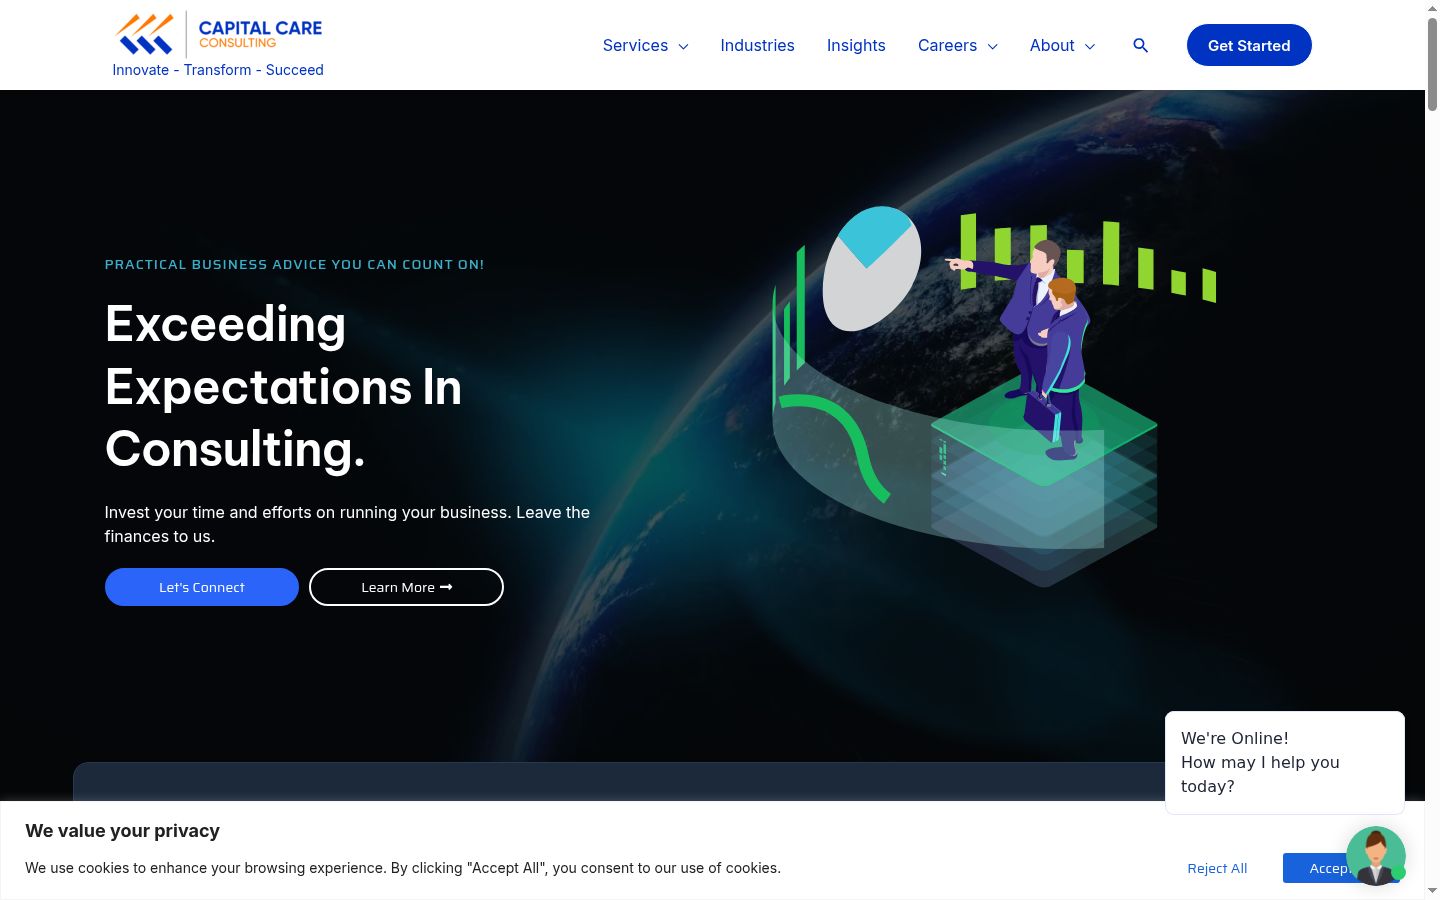Select About in the navigation bar
This screenshot has height=900, width=1440.
[1052, 45]
